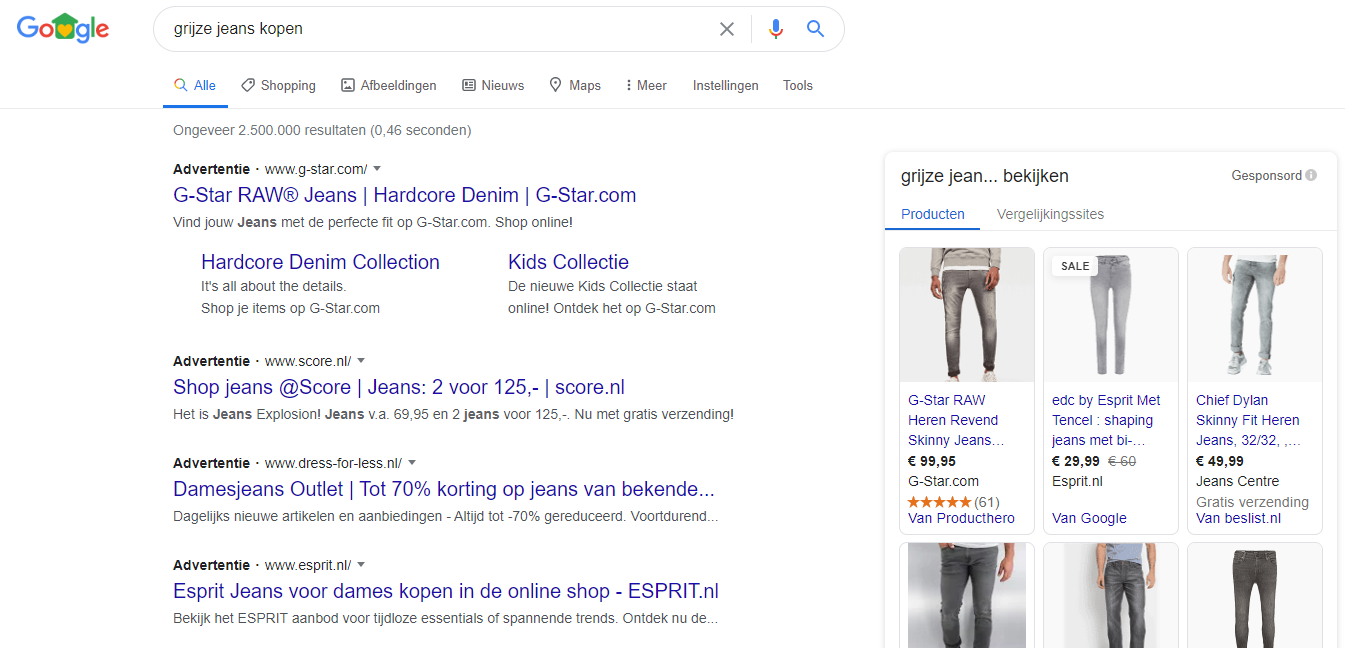This screenshot has height=648, width=1345.
Task: Open Instellingen menu
Action: tap(726, 86)
